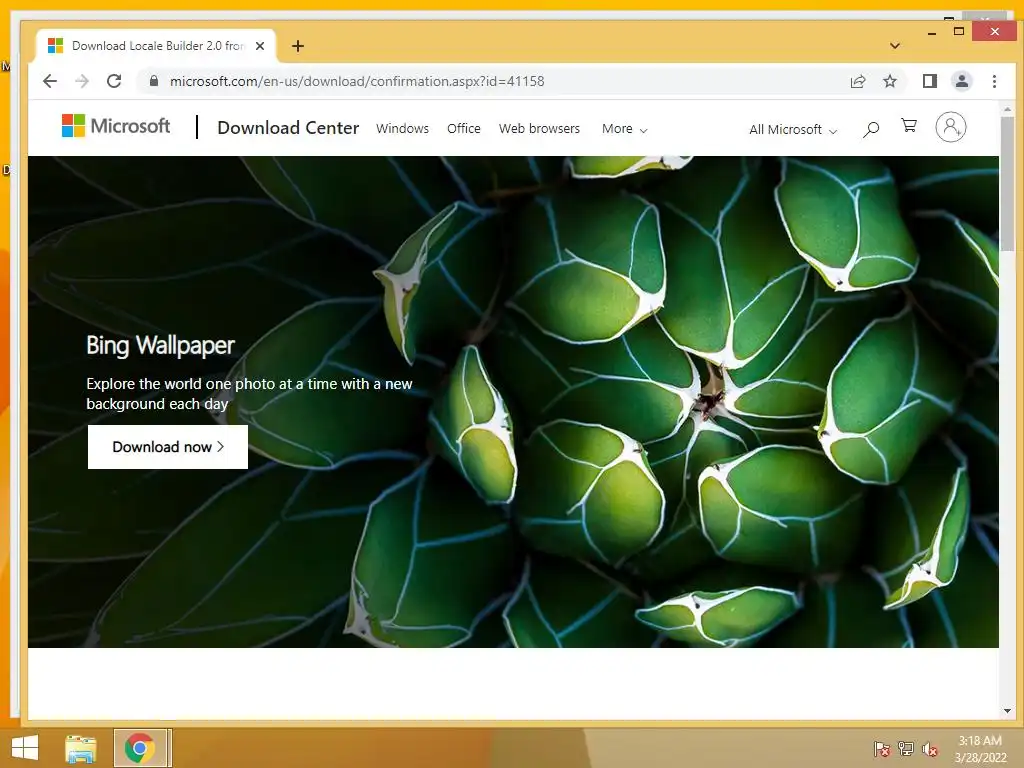Share this page using the share icon

(x=857, y=81)
